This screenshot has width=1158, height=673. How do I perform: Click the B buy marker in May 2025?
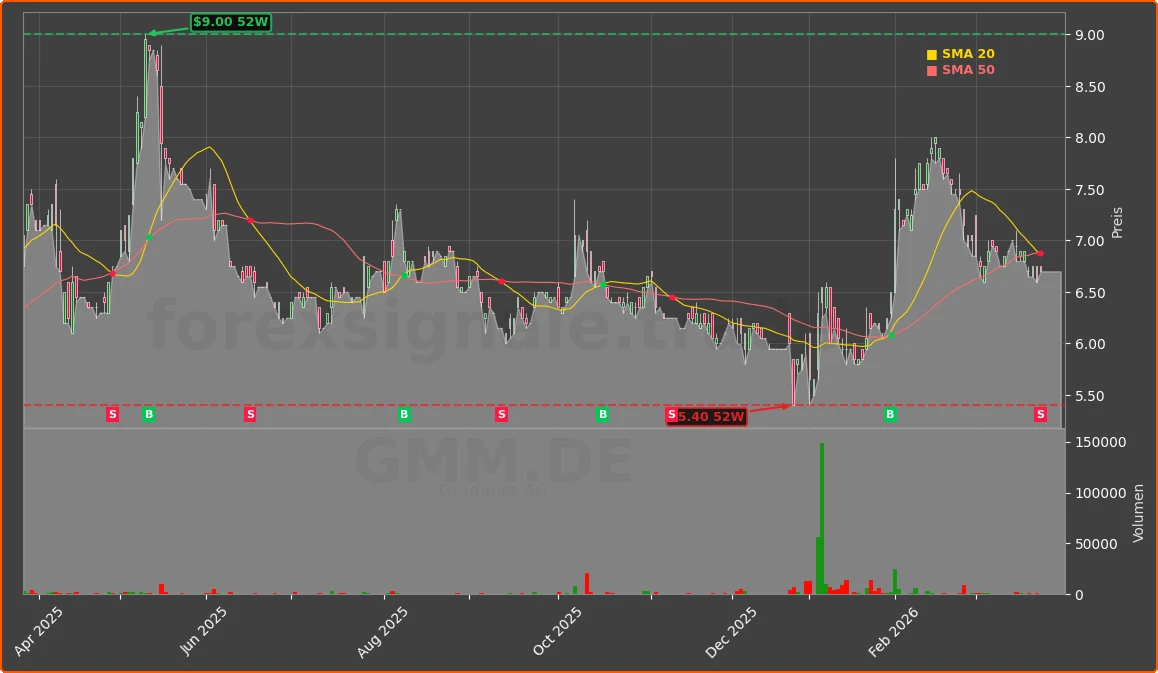[148, 414]
